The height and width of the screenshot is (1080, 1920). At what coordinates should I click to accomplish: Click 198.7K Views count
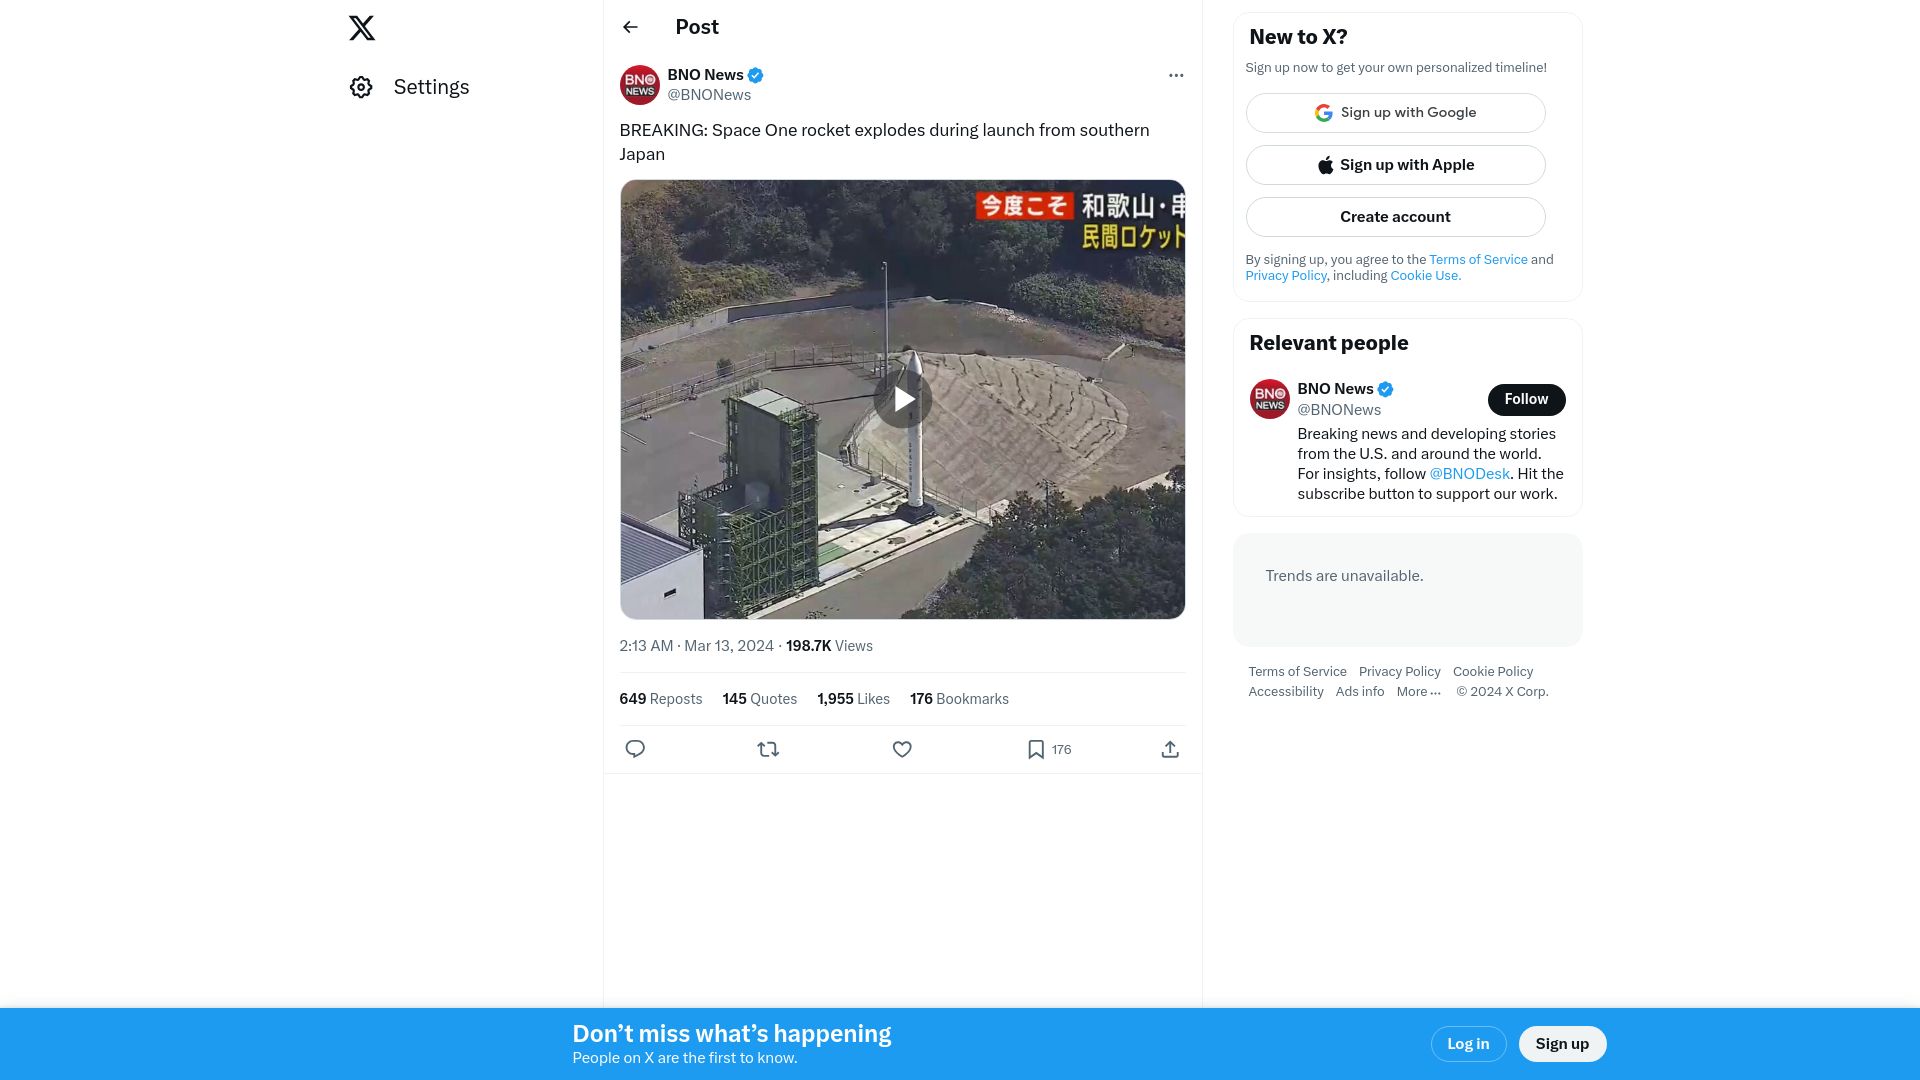tap(829, 646)
